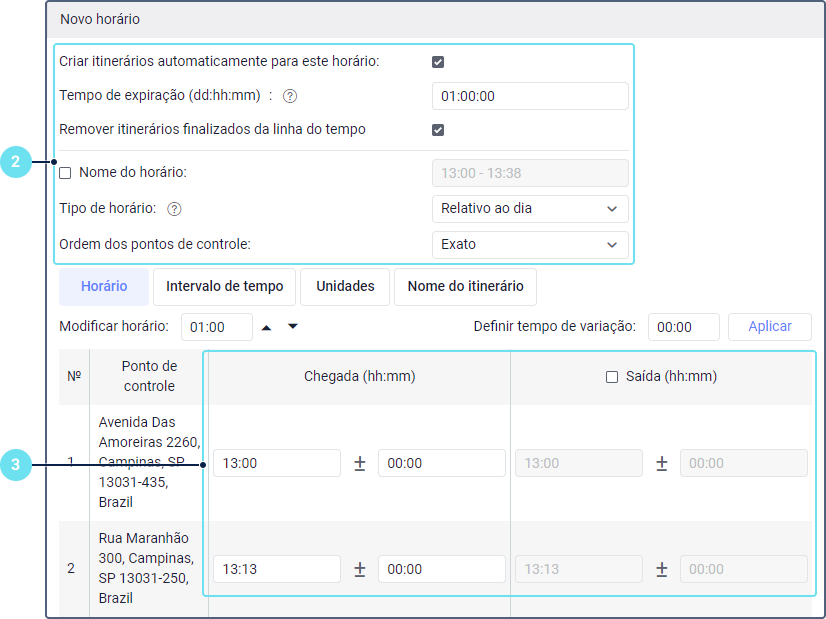
Task: Click the down arrow next to Modificar horário
Action: [x=293, y=326]
